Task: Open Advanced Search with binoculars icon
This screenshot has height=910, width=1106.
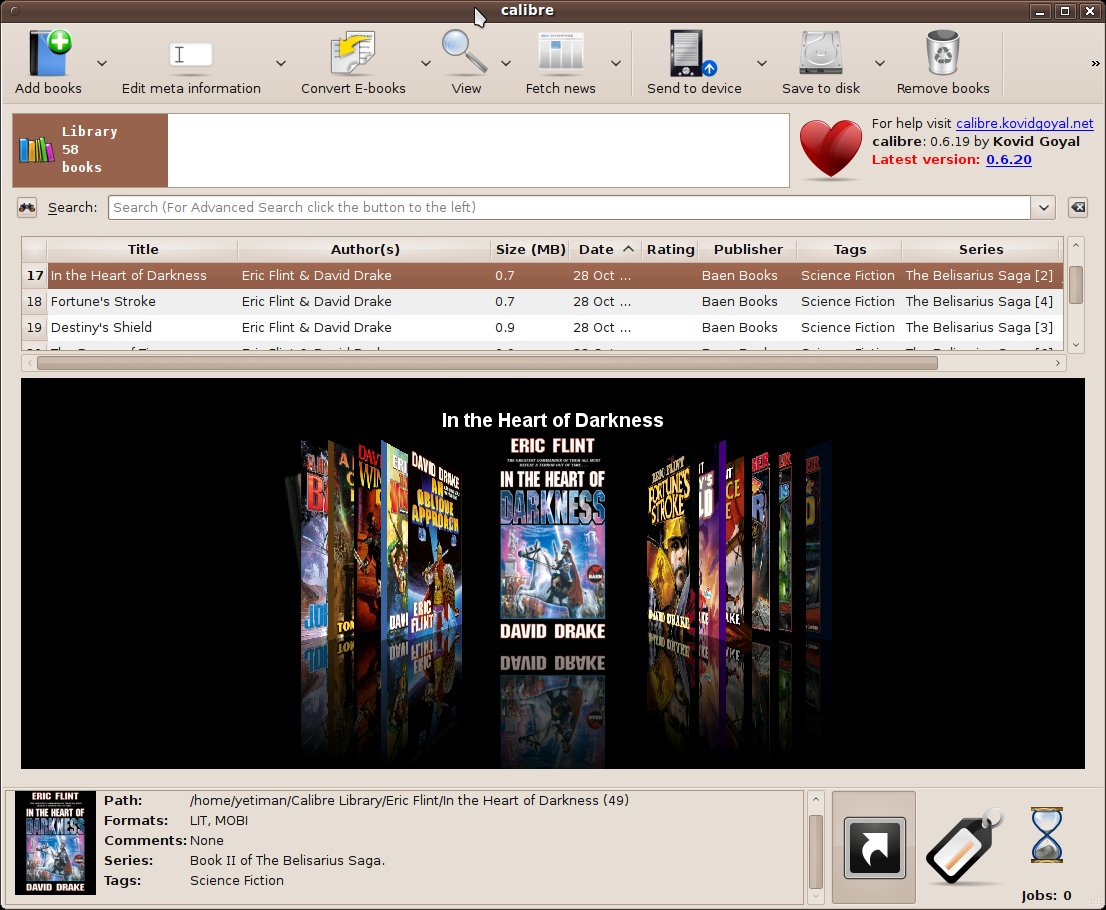Action: coord(27,207)
